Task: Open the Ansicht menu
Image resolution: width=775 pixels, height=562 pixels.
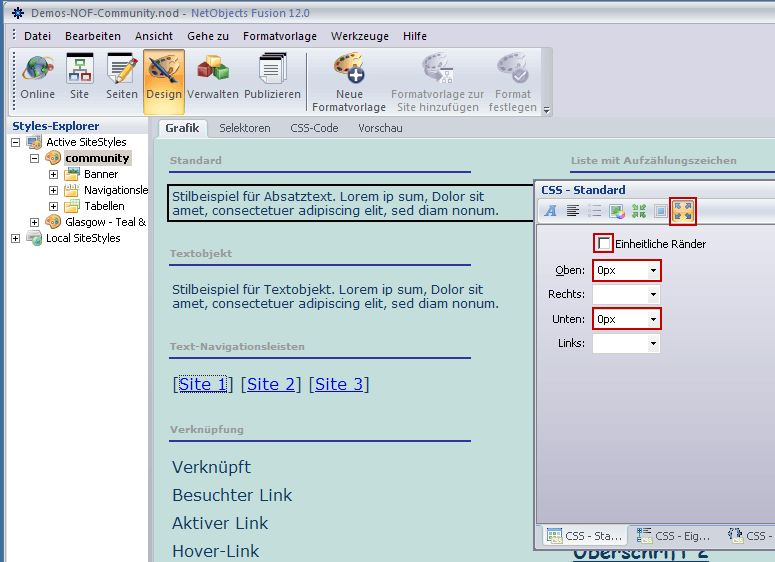Action: click(154, 36)
